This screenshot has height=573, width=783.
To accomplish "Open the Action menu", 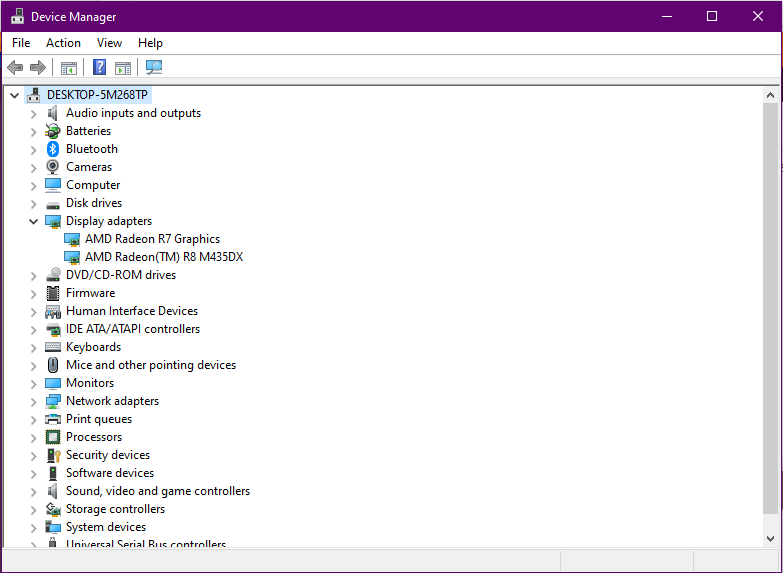I will (x=63, y=43).
